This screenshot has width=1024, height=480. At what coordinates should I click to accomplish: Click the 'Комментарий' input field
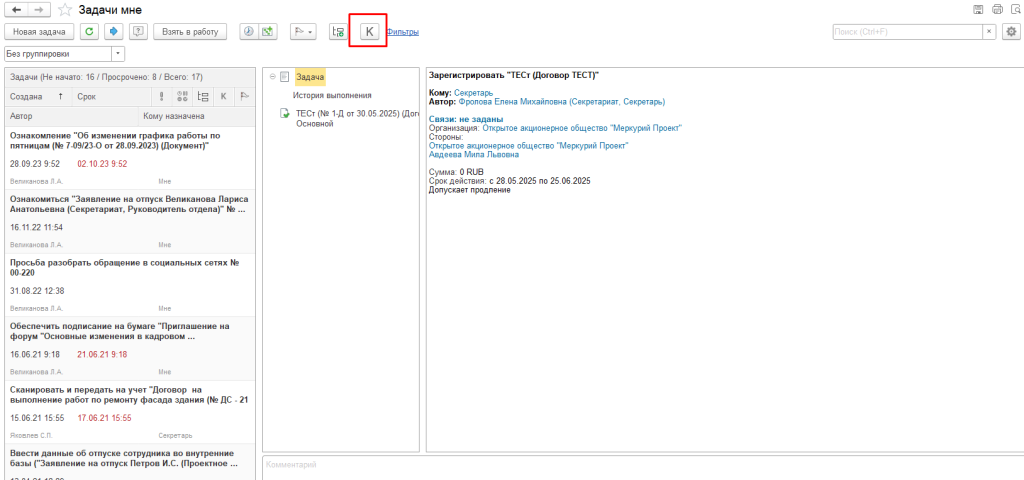(x=640, y=466)
